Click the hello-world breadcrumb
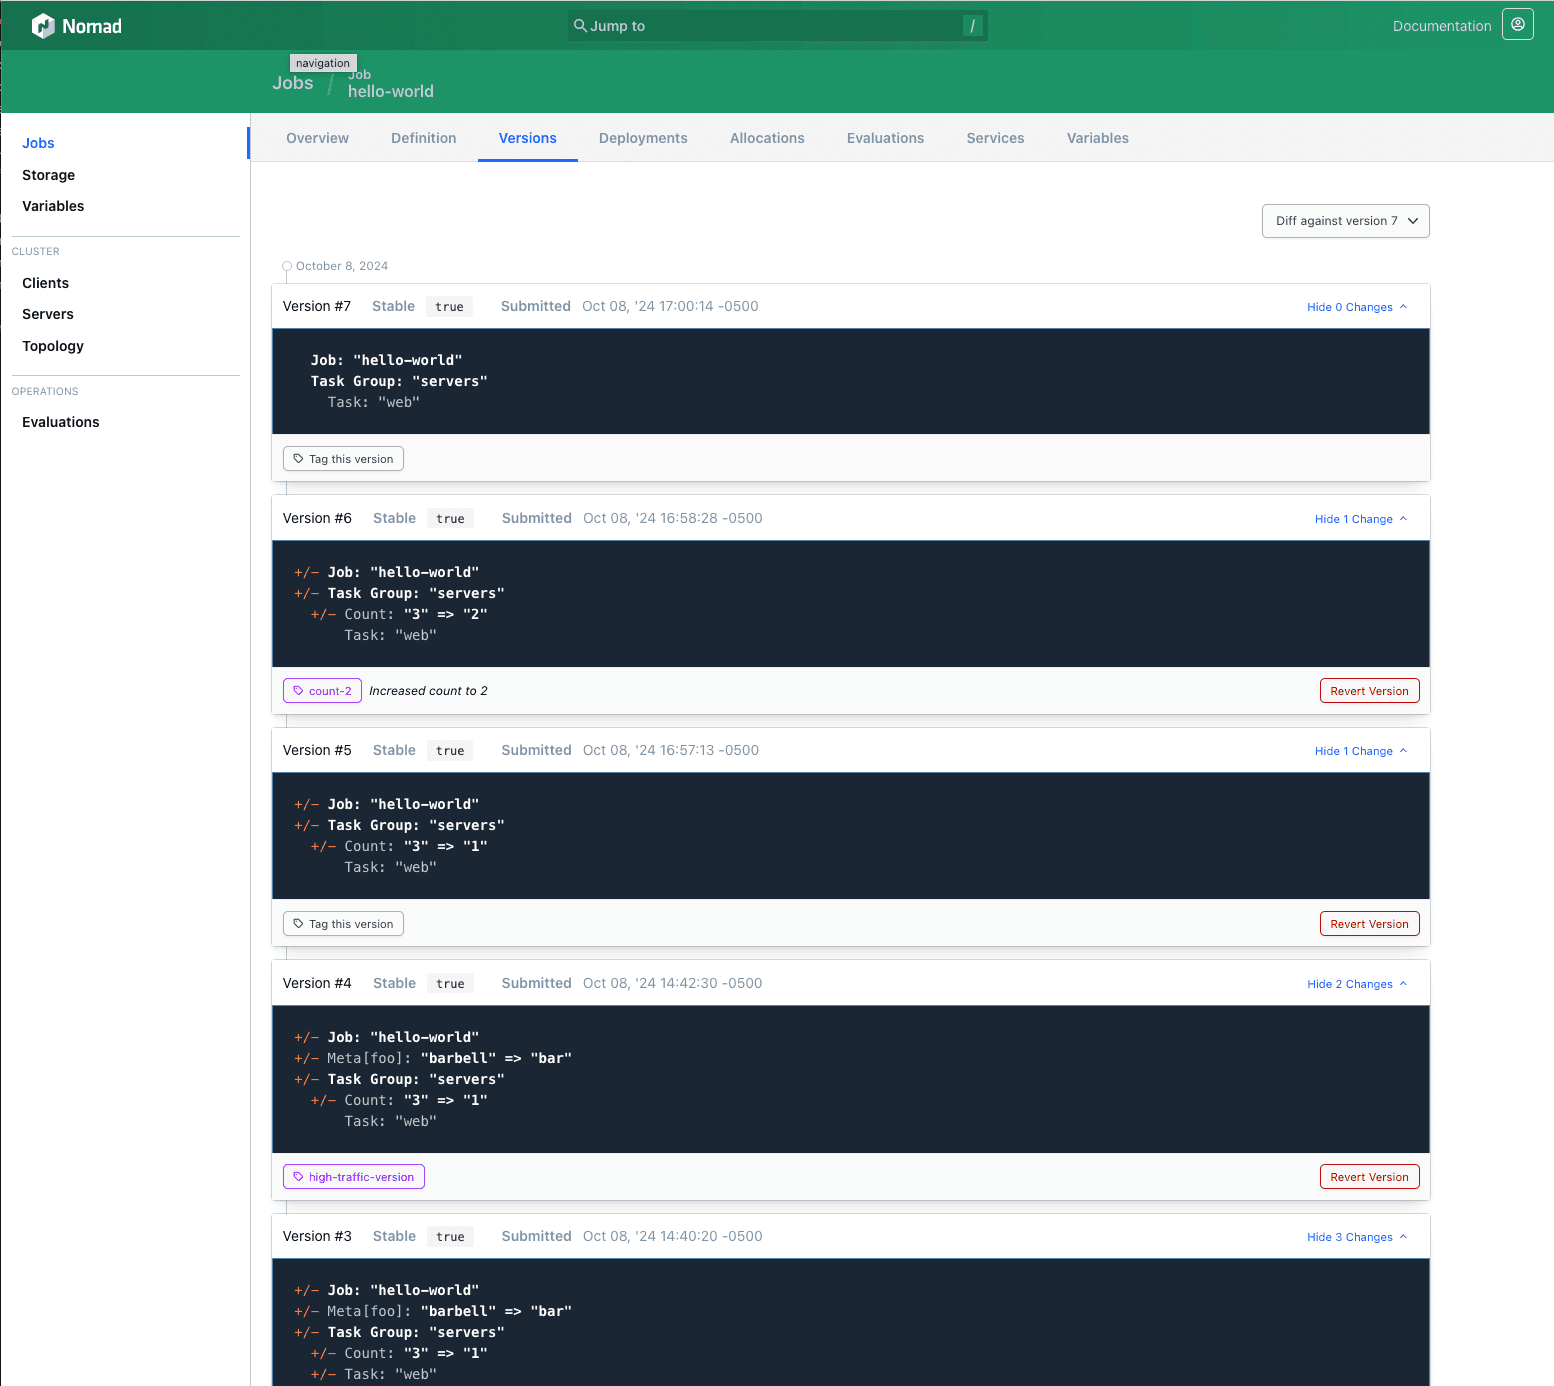The width and height of the screenshot is (1554, 1386). tap(390, 91)
